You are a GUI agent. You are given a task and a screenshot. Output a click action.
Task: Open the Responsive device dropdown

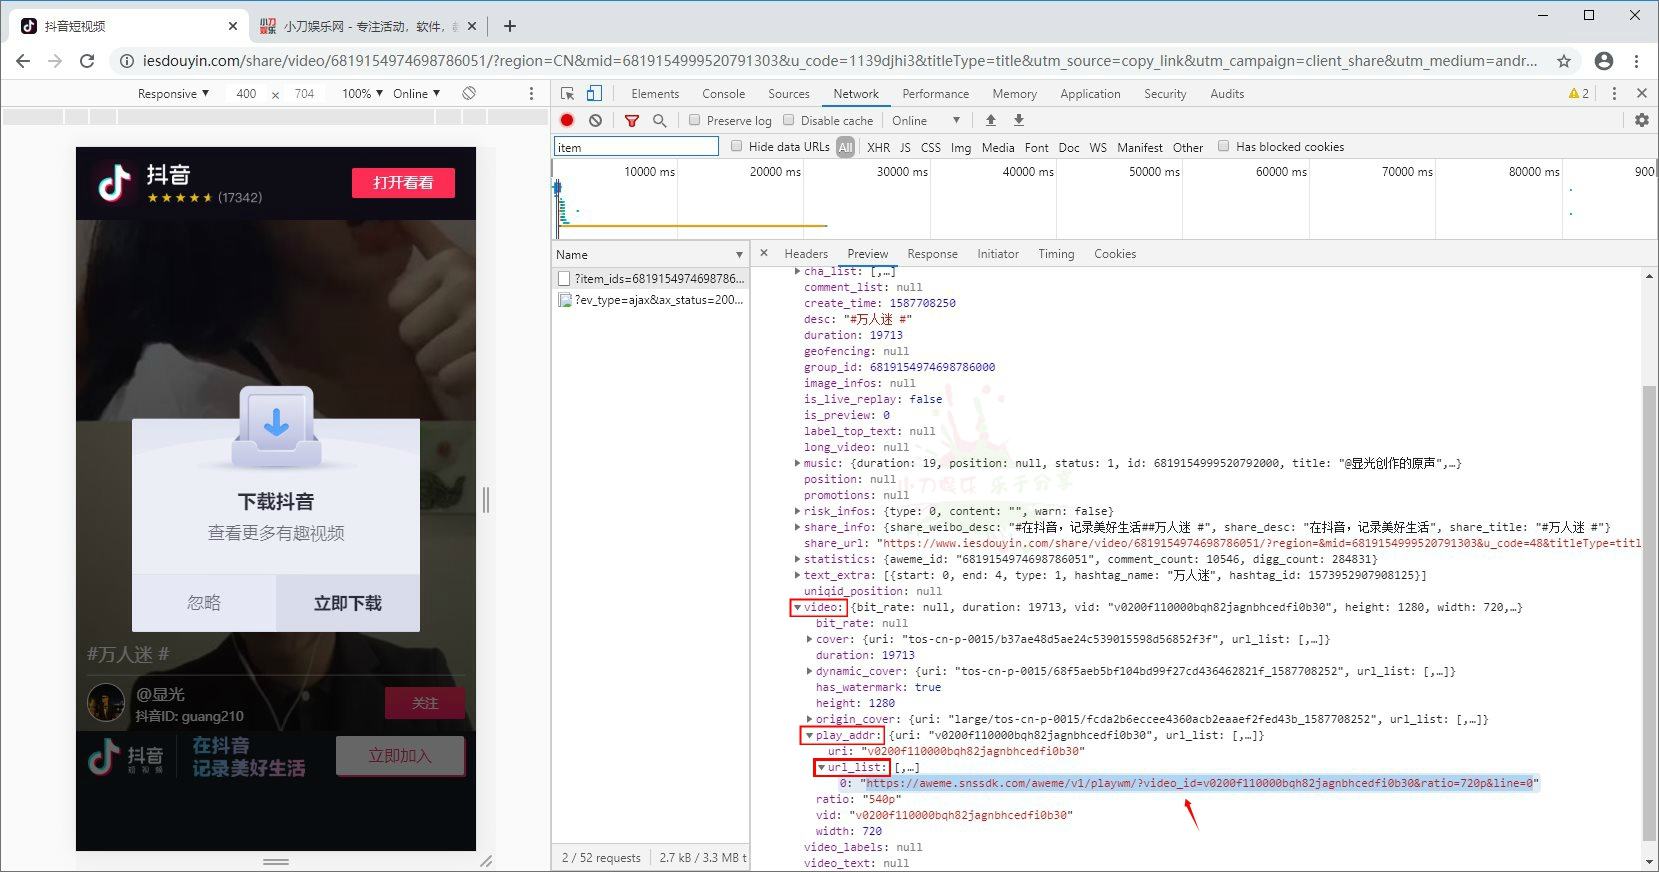click(173, 93)
